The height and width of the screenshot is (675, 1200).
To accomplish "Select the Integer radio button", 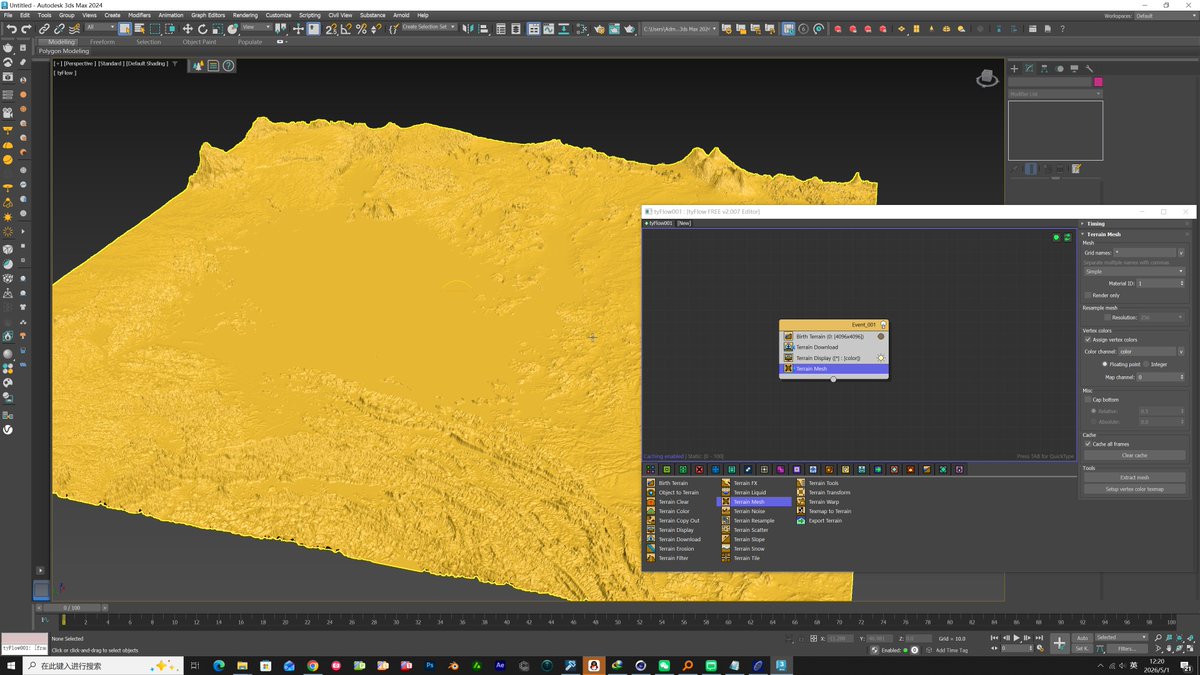I will (1146, 364).
